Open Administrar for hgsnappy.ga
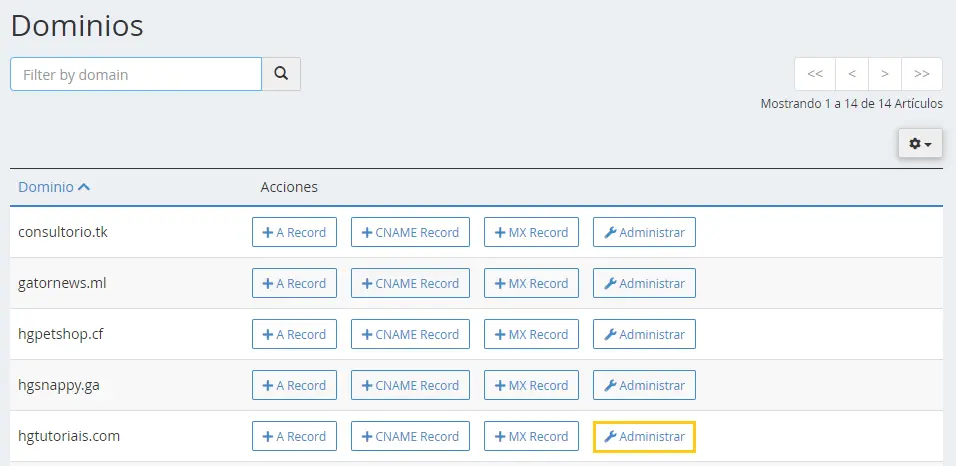The image size is (956, 466). pyautogui.click(x=644, y=385)
